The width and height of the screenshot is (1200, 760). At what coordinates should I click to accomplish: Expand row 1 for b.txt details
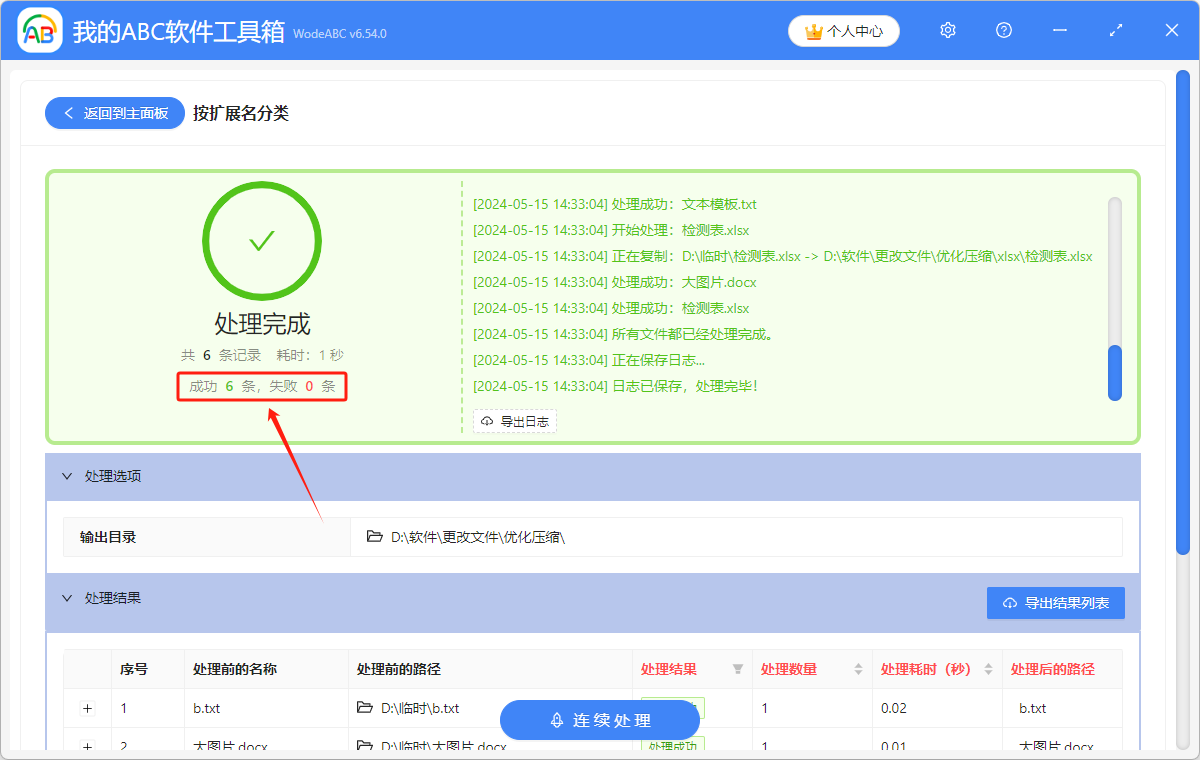(87, 708)
